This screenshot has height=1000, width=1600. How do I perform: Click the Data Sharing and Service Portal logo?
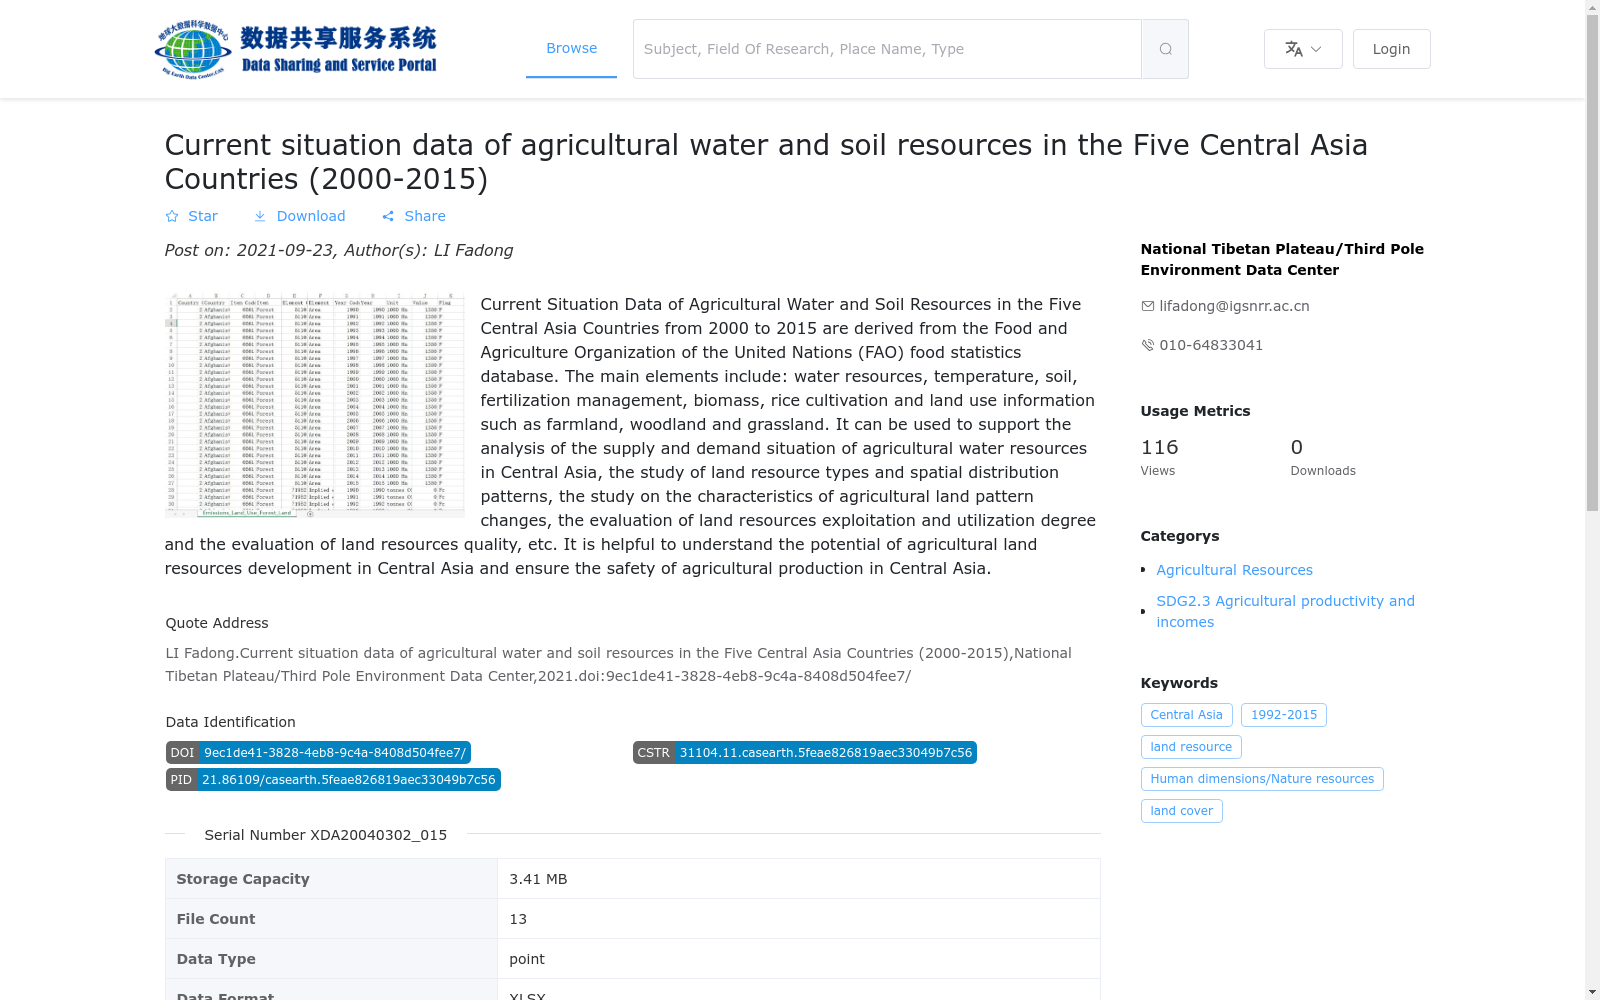(296, 49)
